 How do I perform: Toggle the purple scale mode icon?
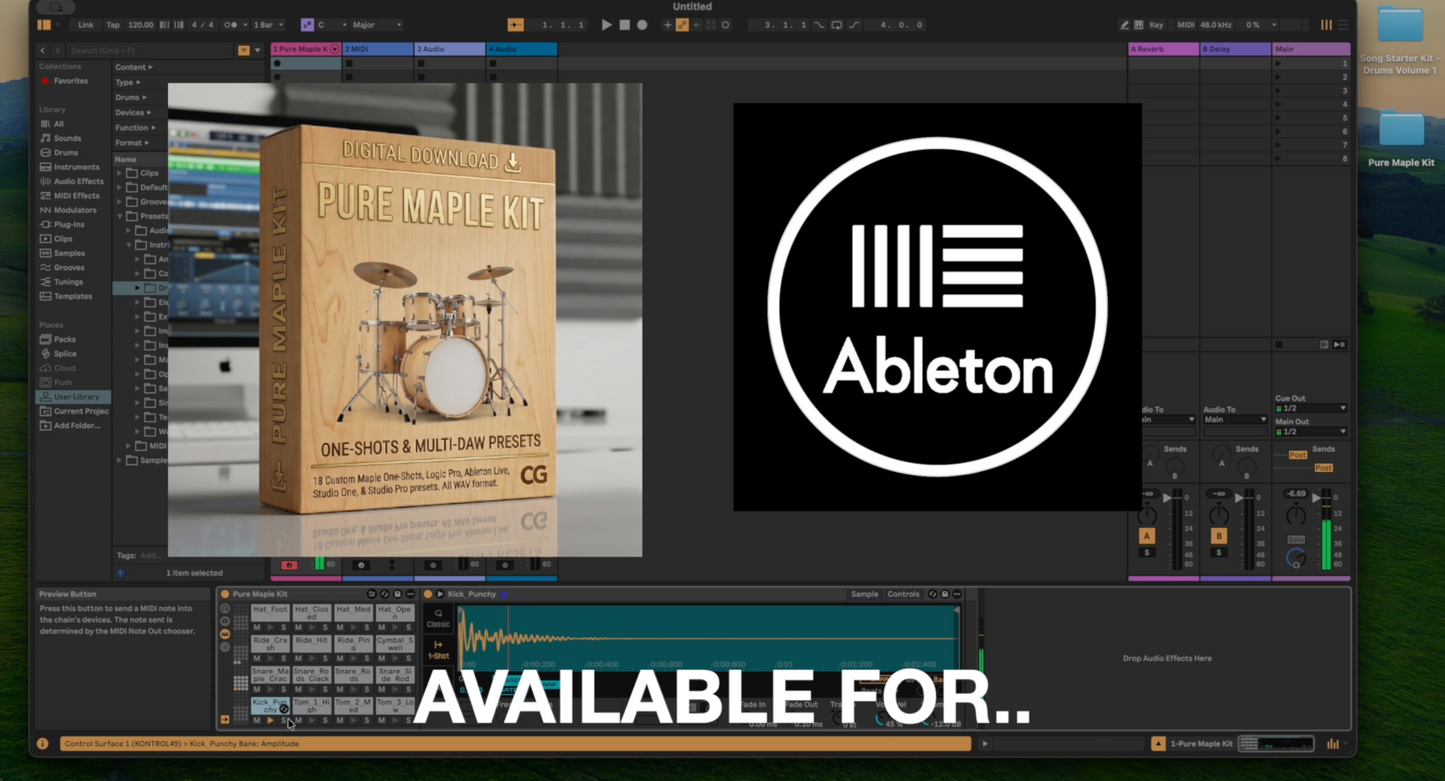(x=307, y=25)
